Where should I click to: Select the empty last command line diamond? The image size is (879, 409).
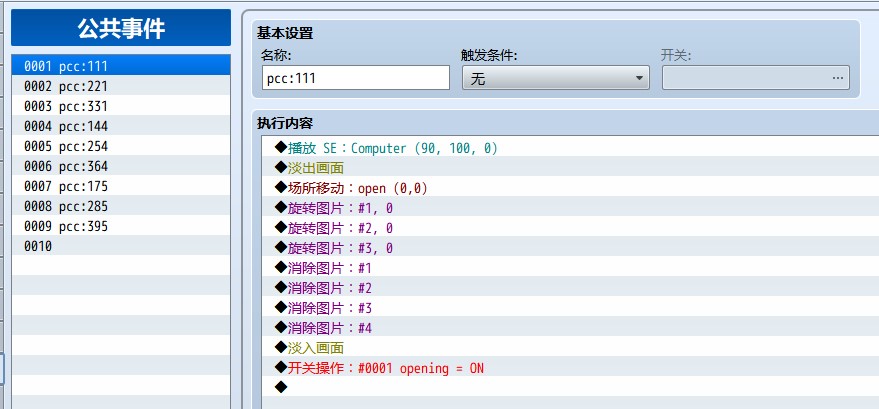(x=570, y=387)
